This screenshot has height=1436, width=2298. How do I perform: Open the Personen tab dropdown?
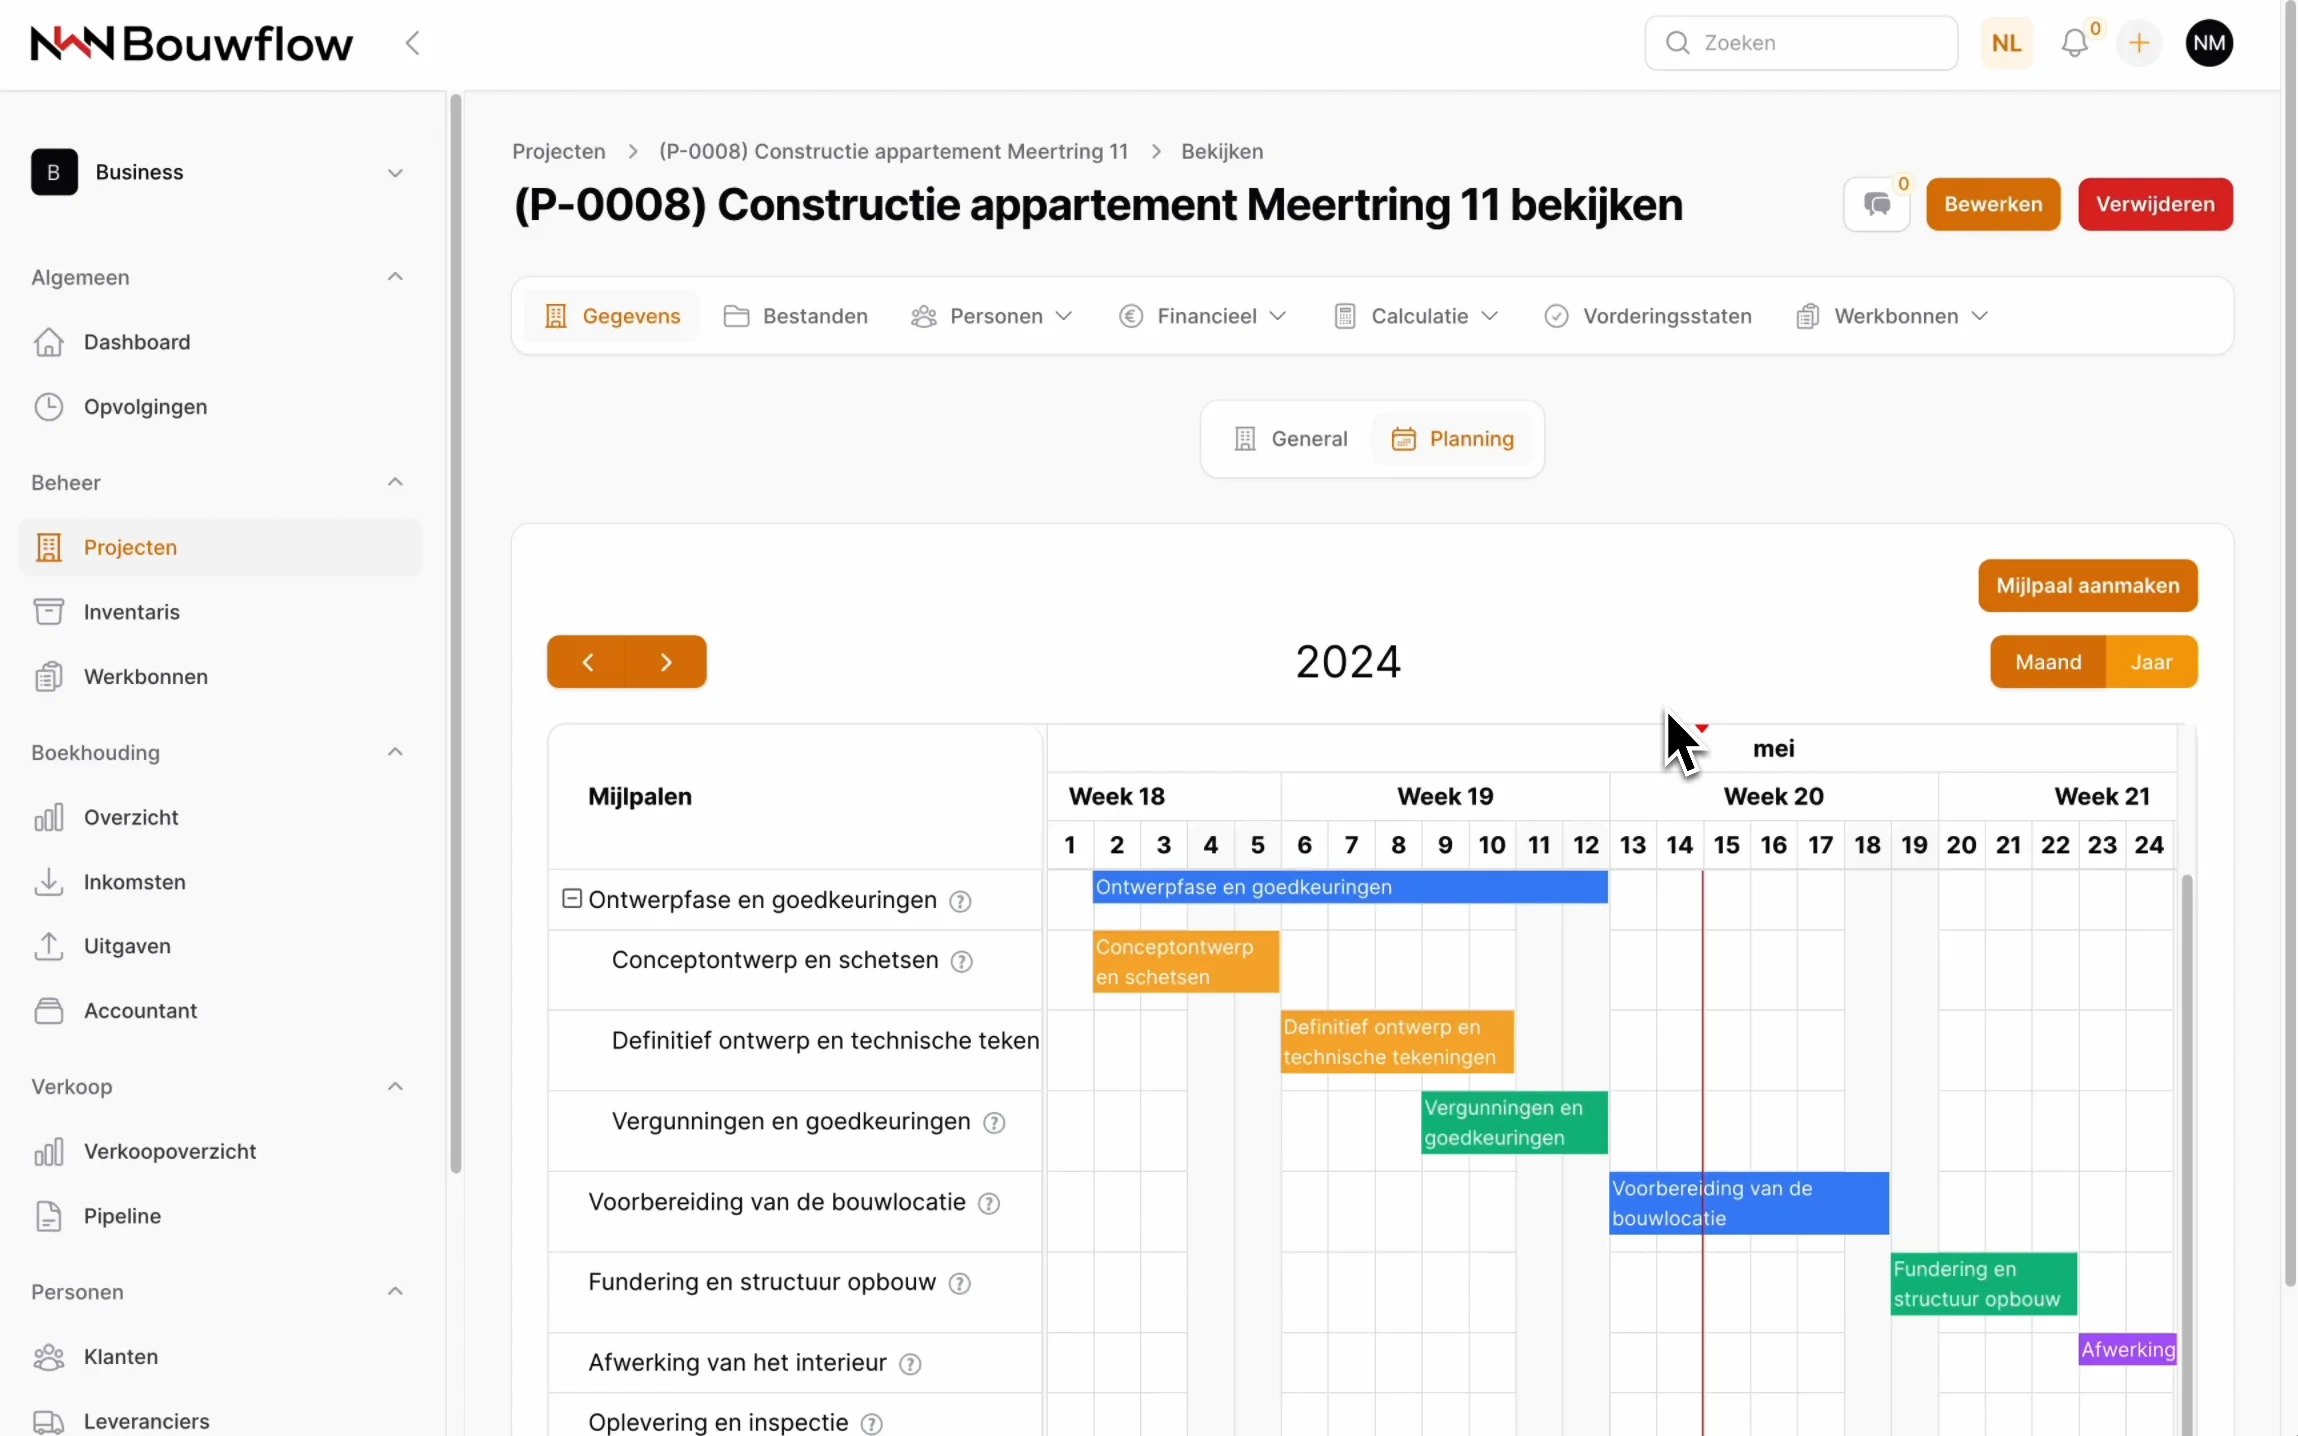coord(992,316)
